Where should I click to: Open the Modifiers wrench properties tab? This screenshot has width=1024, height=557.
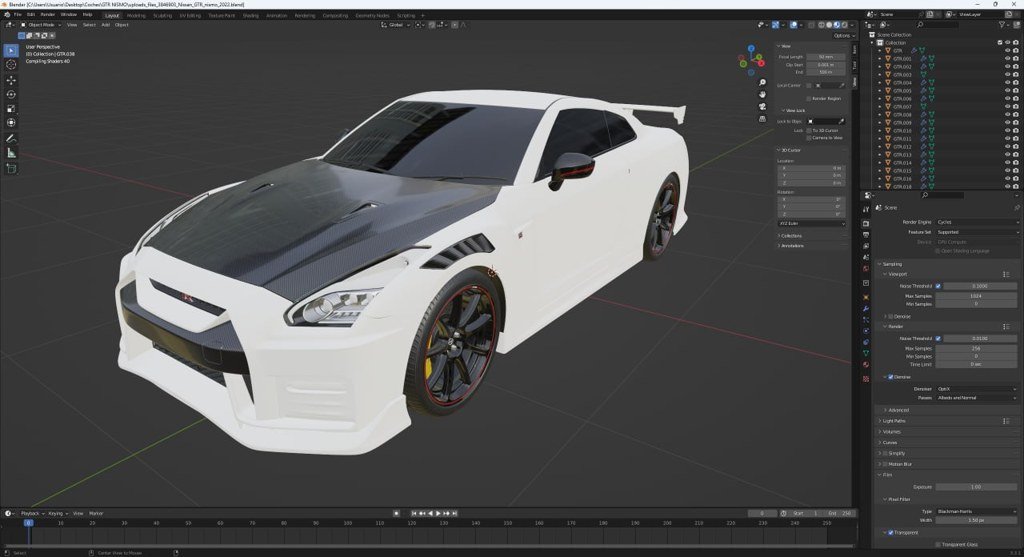click(x=866, y=308)
